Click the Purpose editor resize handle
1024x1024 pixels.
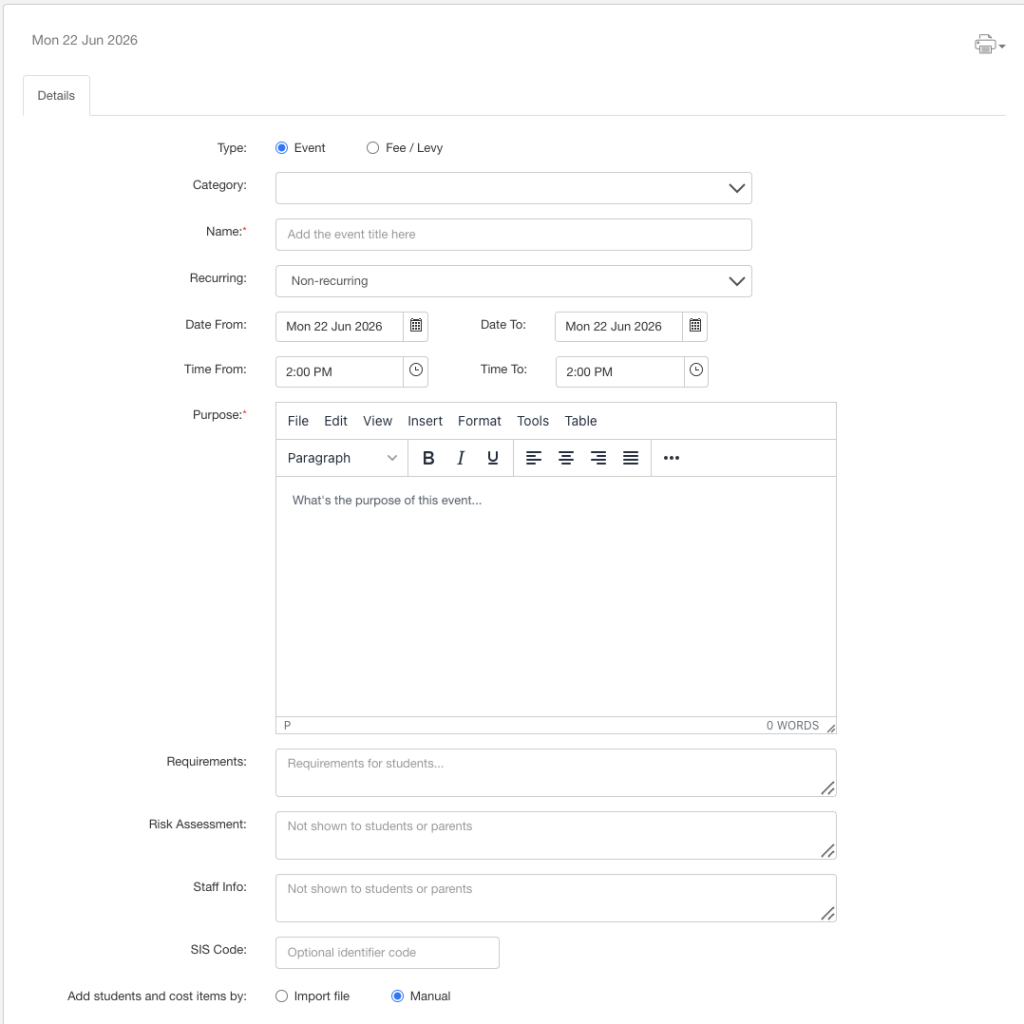tap(830, 728)
